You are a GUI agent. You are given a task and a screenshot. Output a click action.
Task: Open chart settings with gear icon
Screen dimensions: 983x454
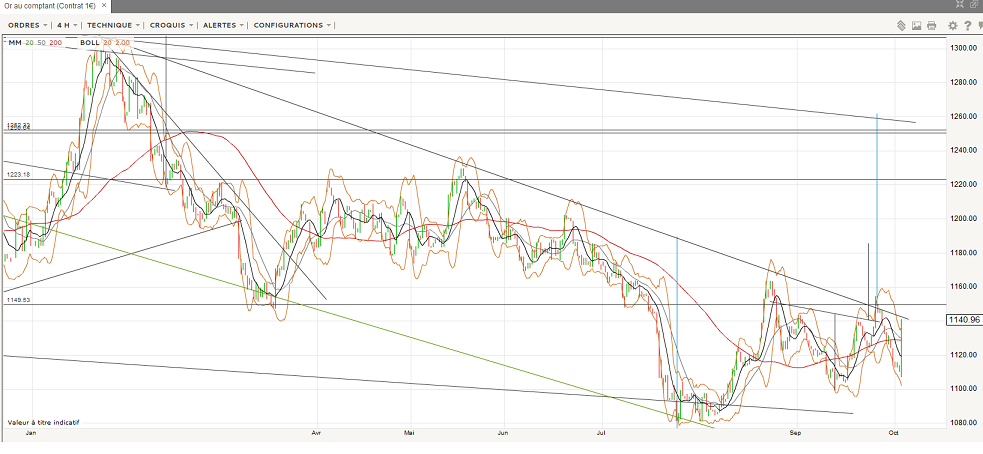click(x=953, y=25)
